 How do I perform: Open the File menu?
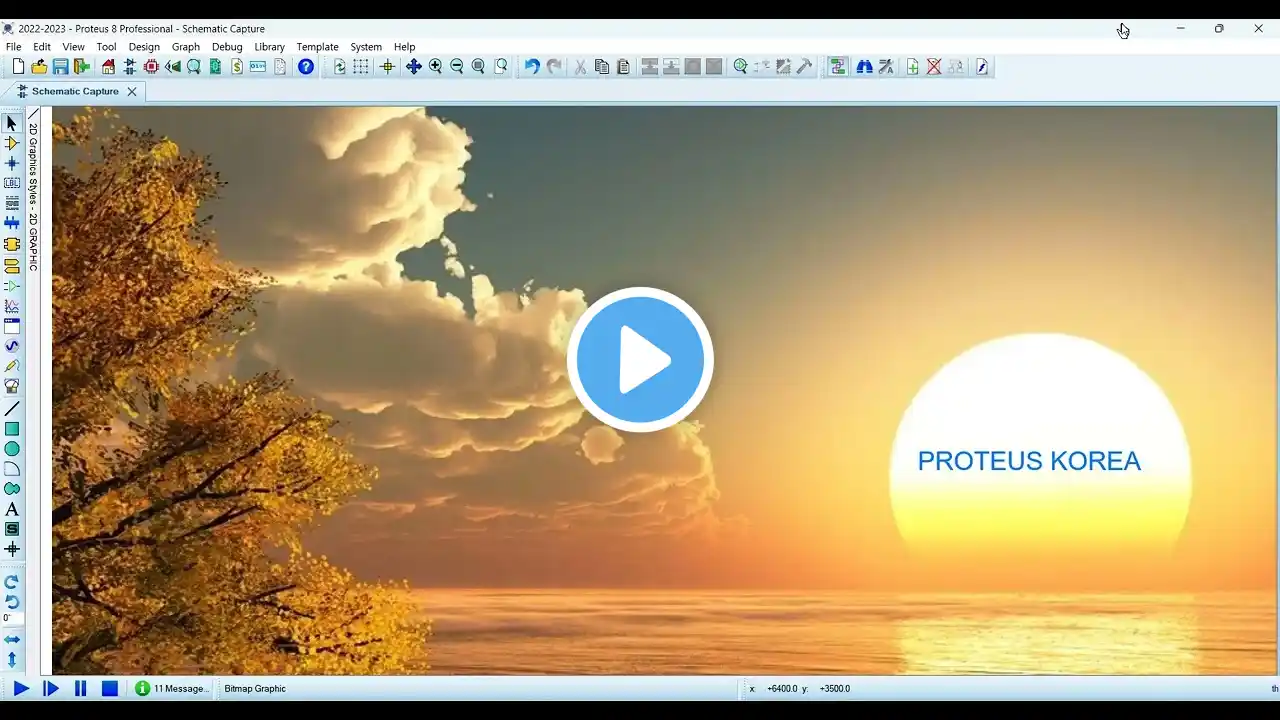[13, 47]
